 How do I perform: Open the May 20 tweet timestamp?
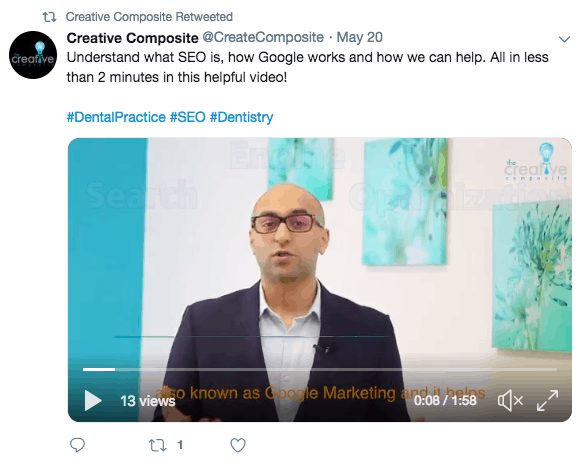pyautogui.click(x=359, y=37)
